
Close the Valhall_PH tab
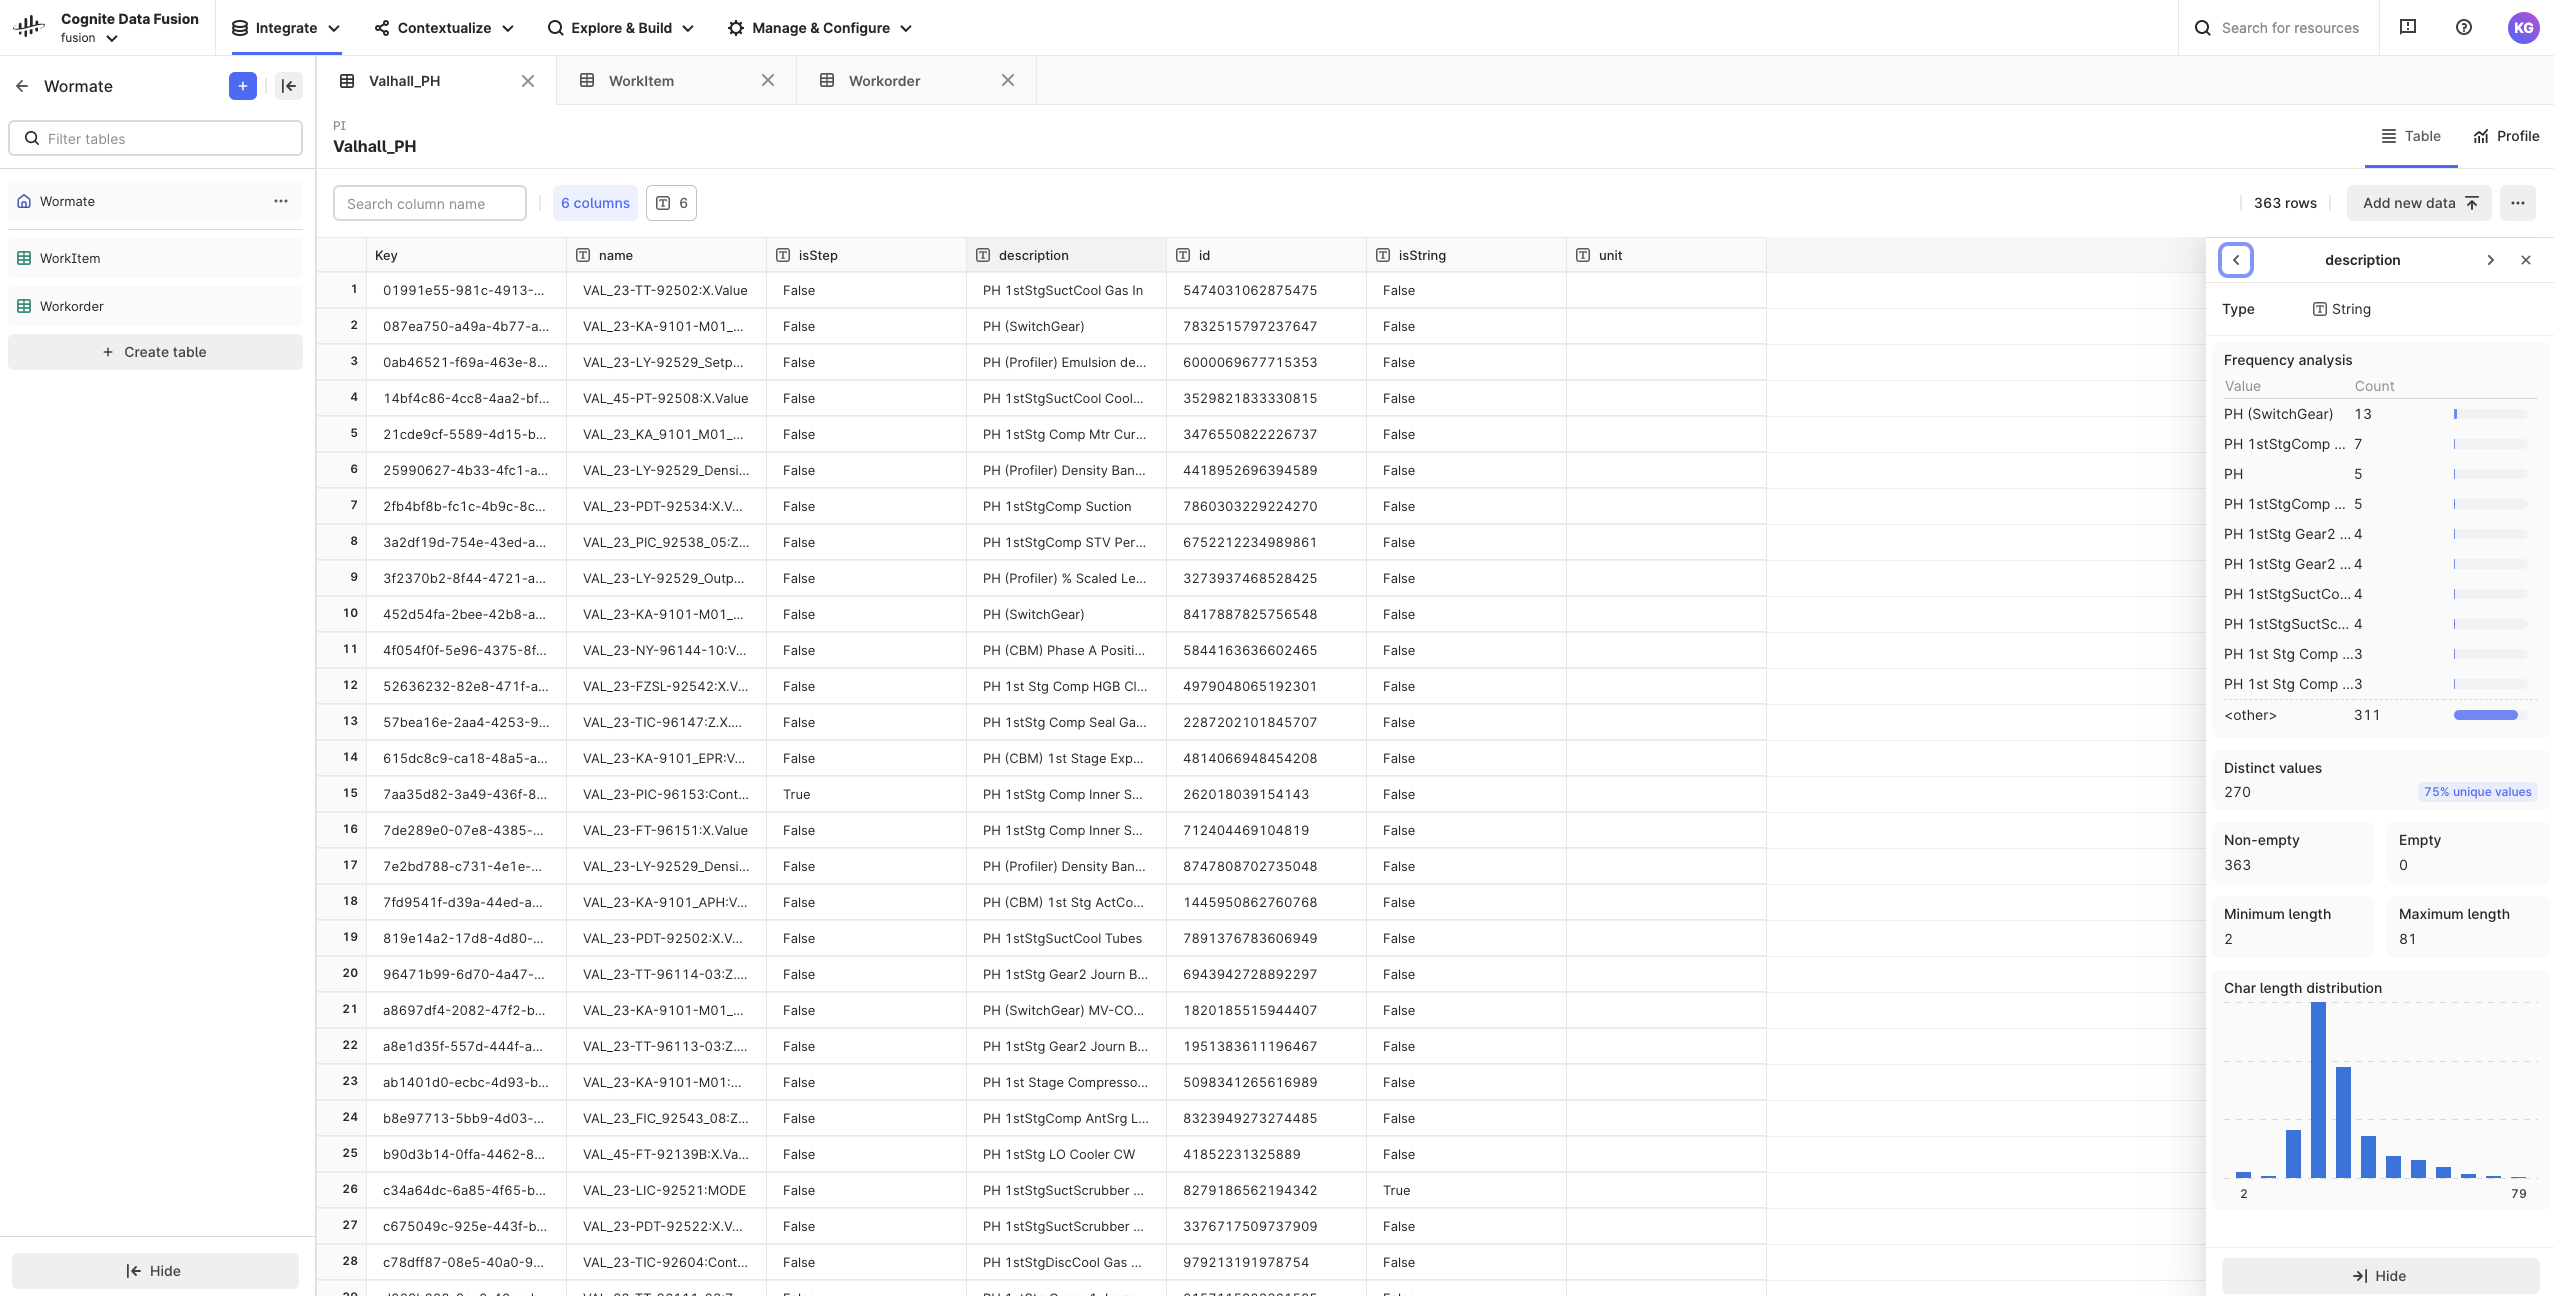(x=528, y=81)
